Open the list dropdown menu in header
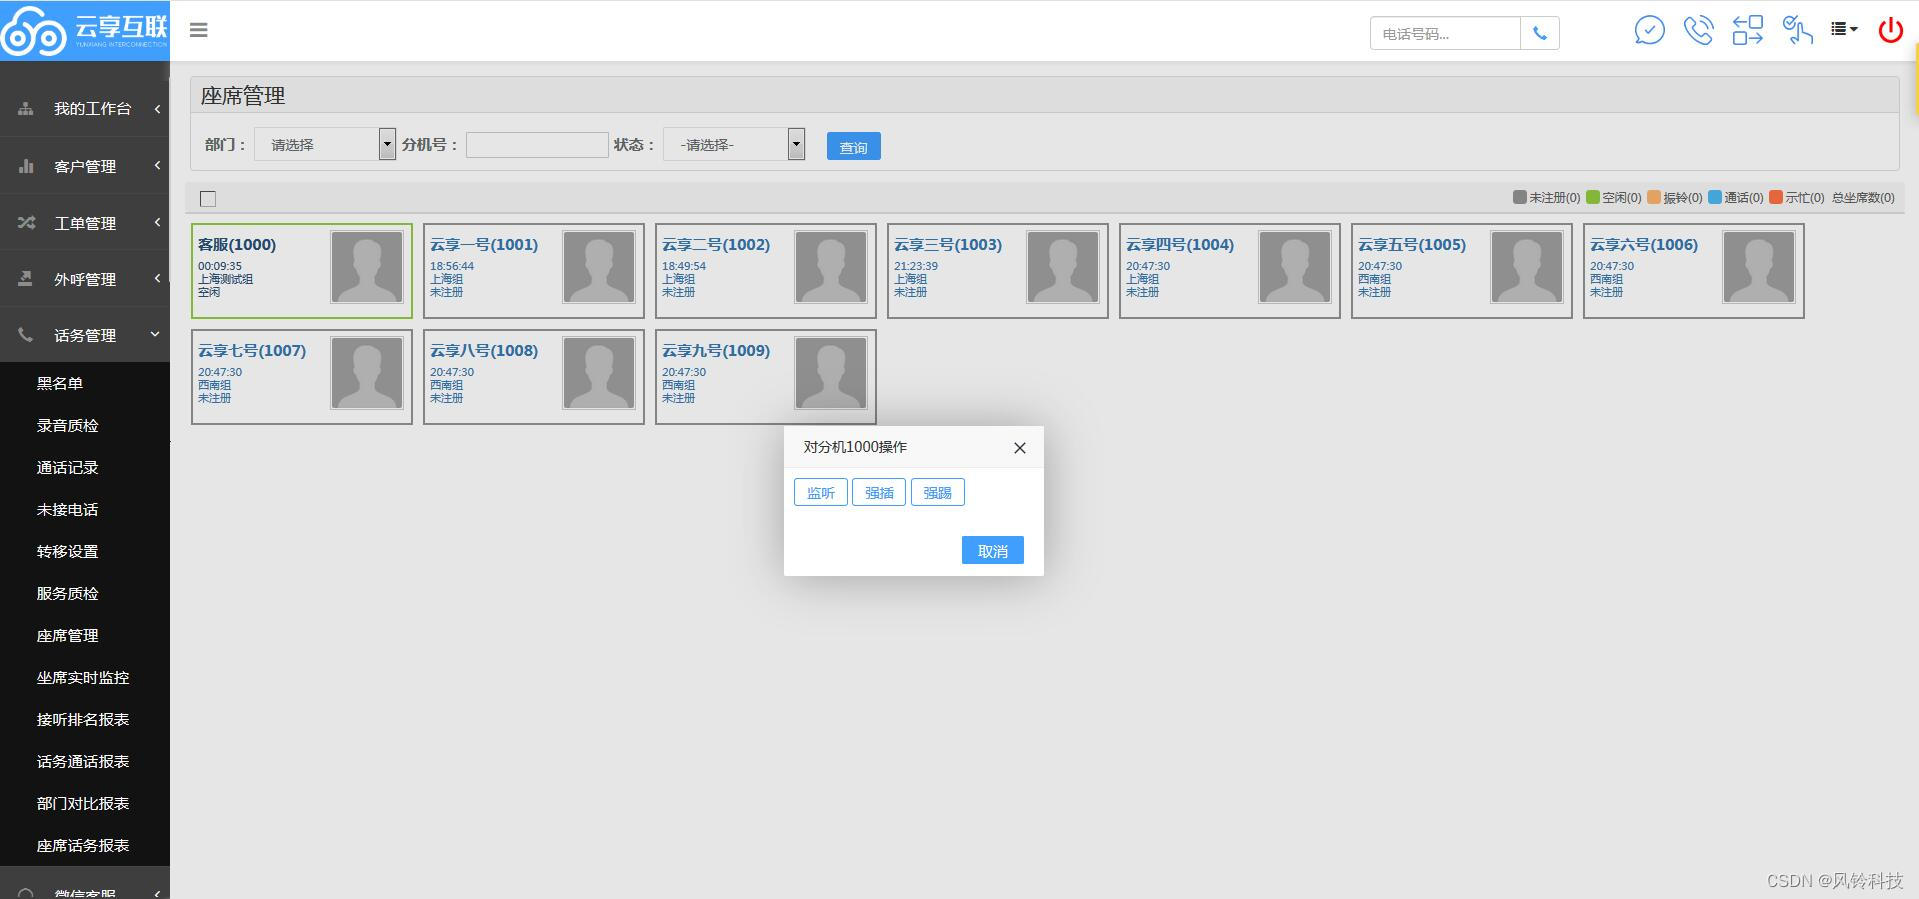 point(1844,29)
